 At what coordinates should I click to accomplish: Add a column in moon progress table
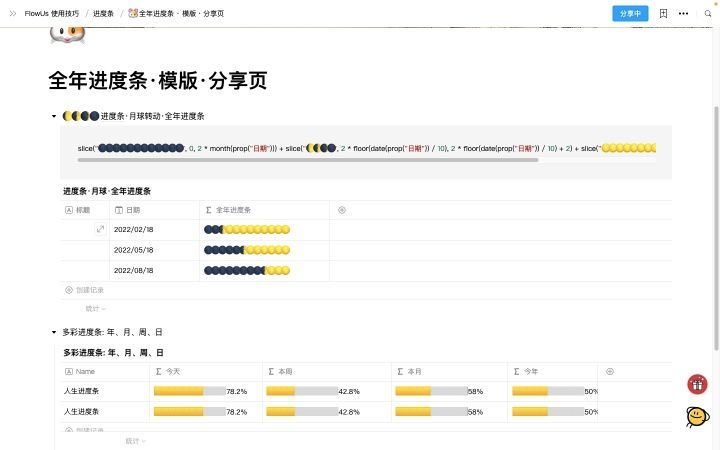342,210
